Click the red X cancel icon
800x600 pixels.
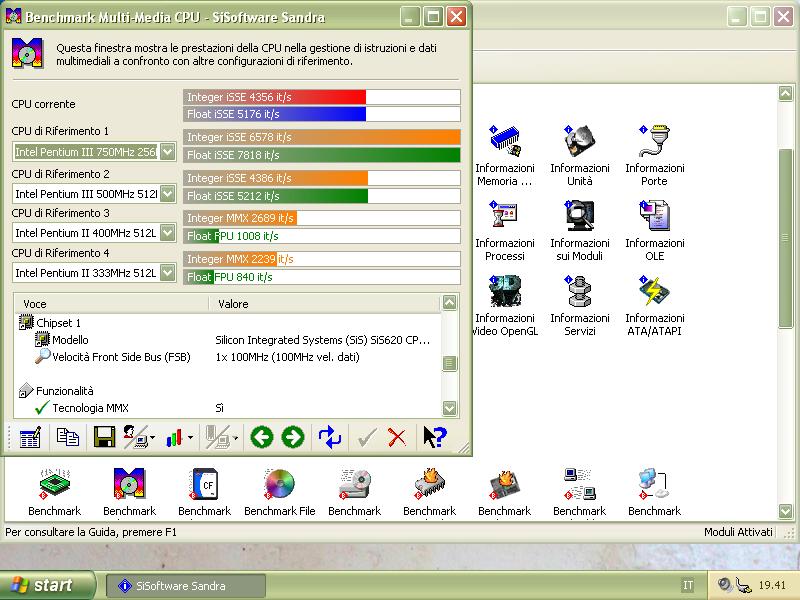[397, 437]
